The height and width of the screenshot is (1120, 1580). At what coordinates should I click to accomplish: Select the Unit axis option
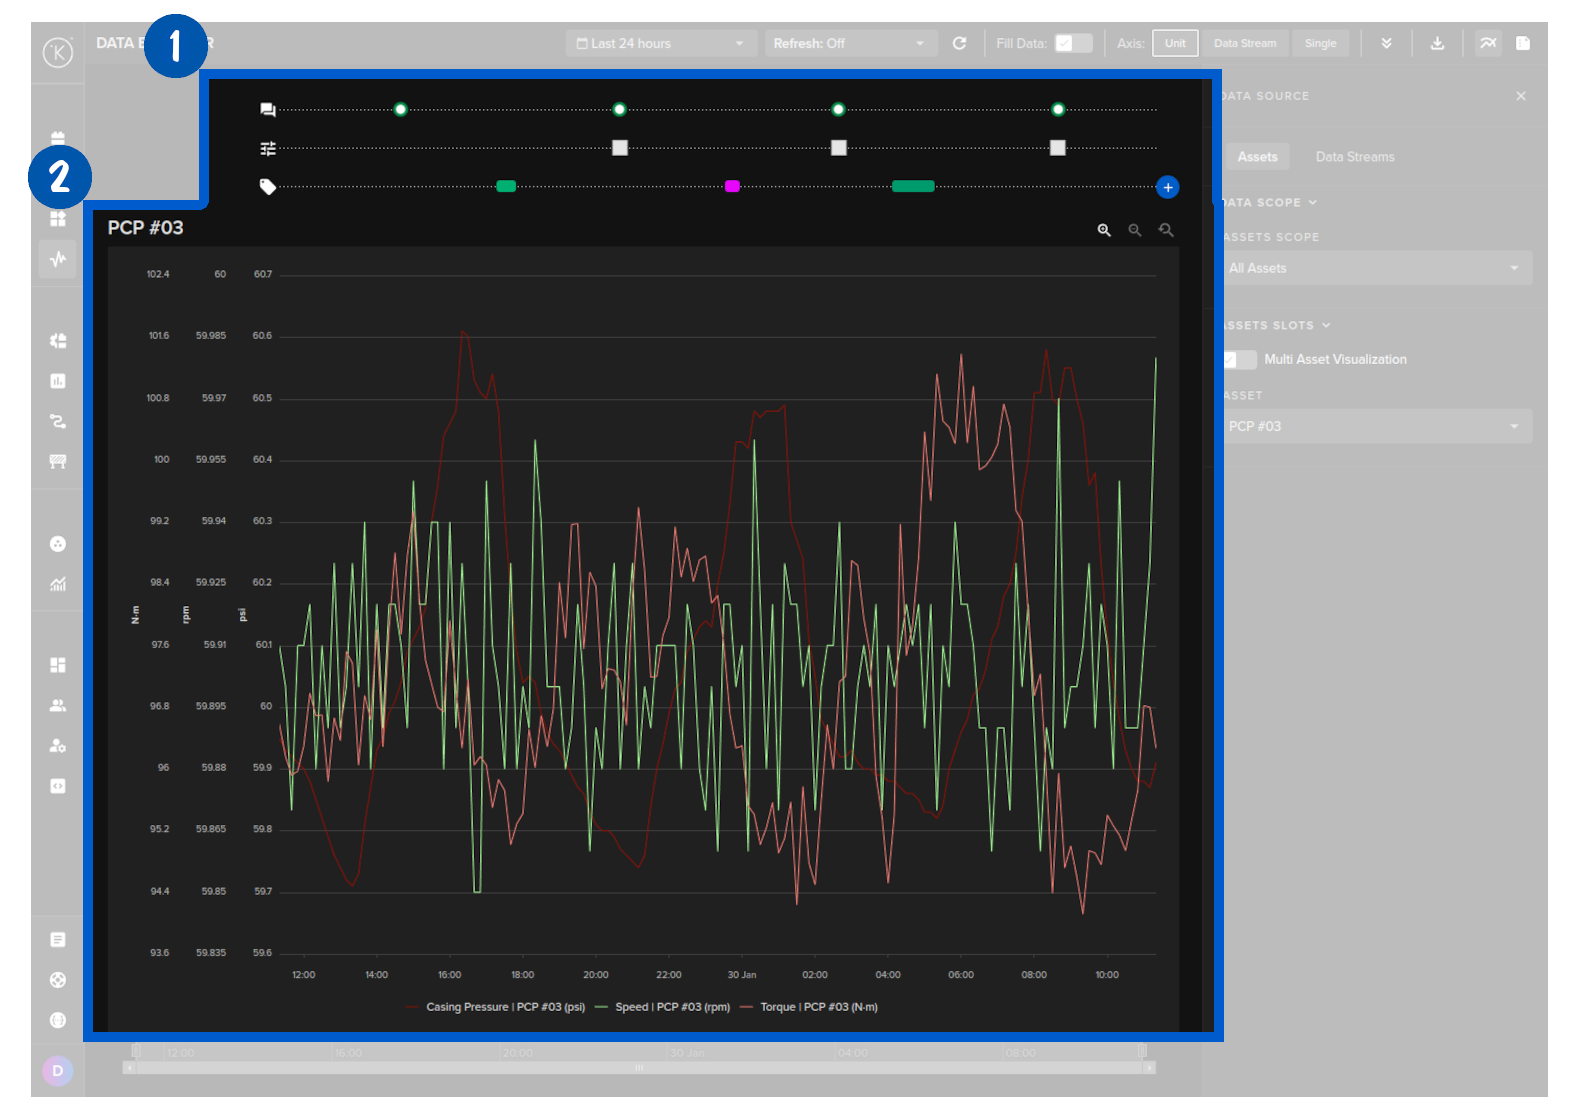click(1175, 43)
